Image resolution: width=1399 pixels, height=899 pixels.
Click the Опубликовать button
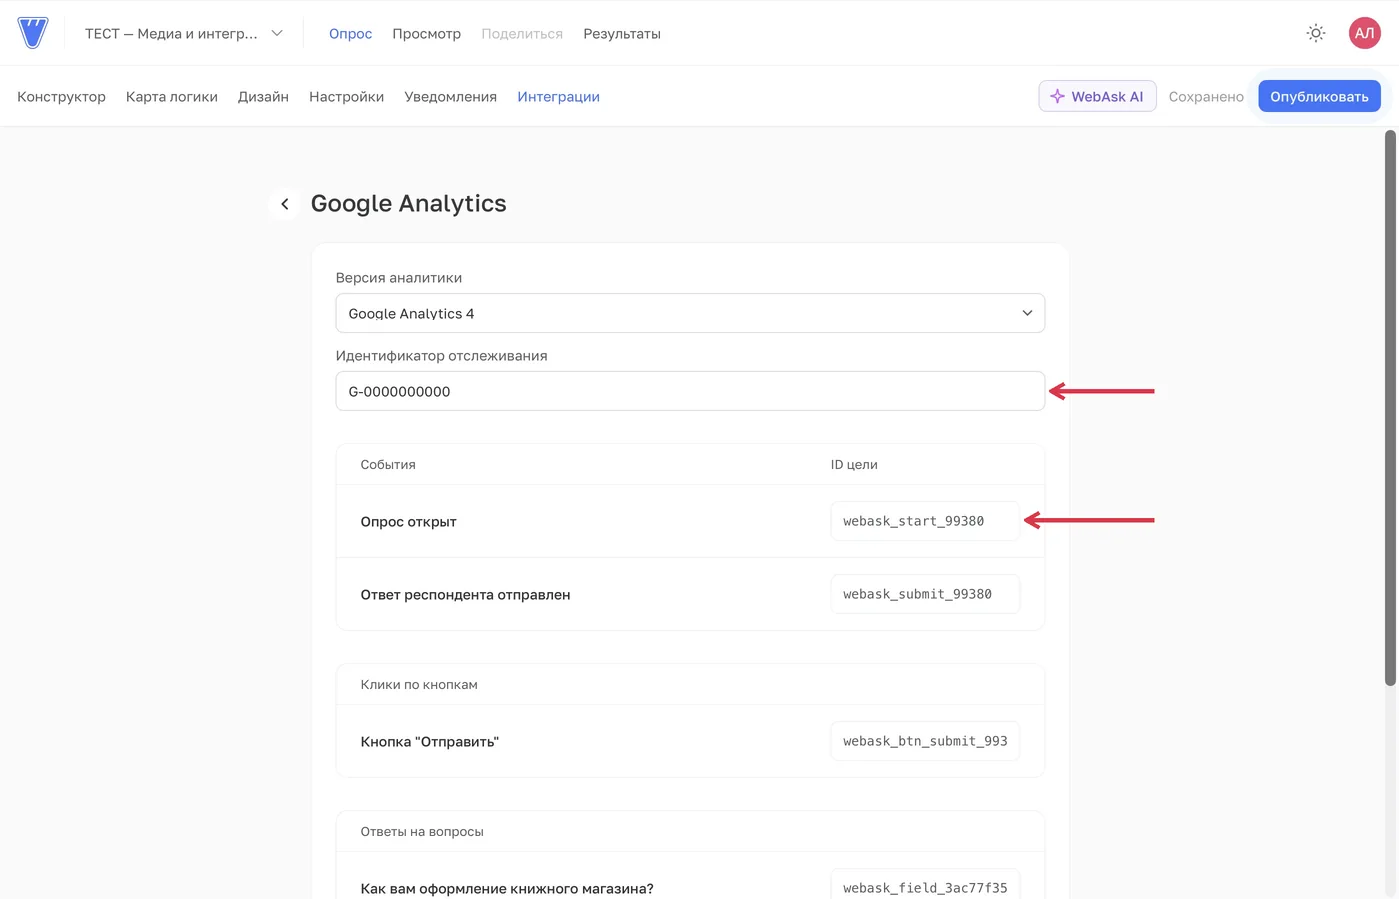[1319, 96]
